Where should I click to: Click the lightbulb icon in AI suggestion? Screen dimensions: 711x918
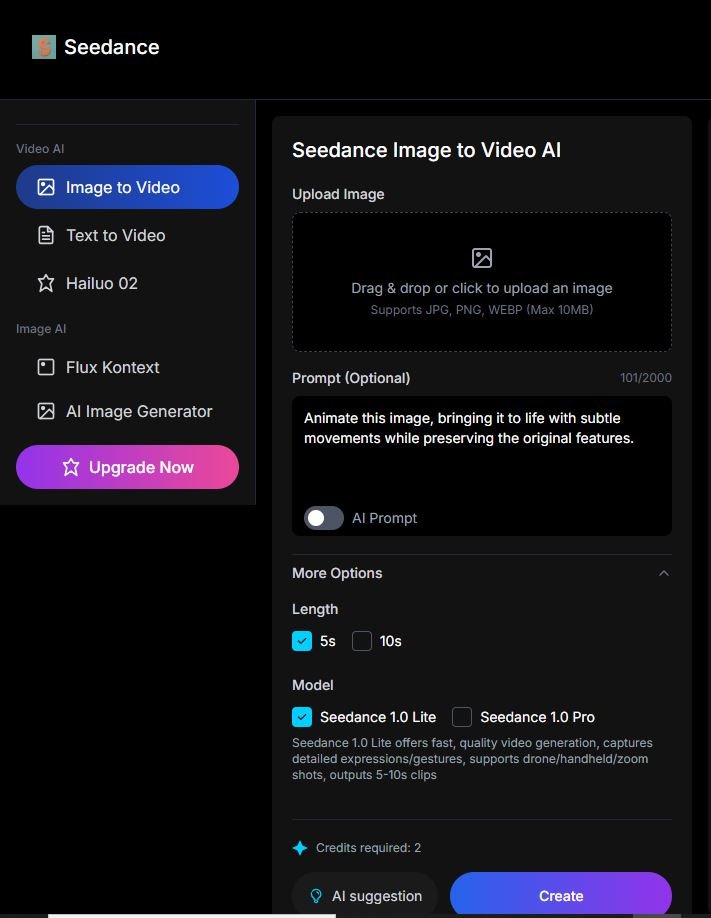pyautogui.click(x=316, y=896)
